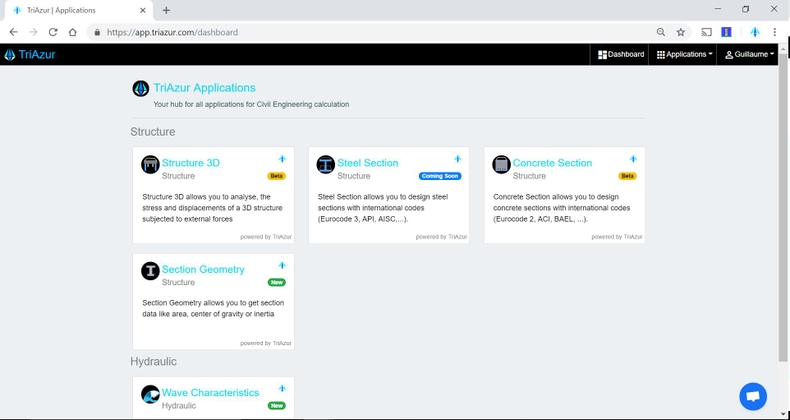Click the Concrete Section round icon
The width and height of the screenshot is (790, 420).
[x=501, y=164]
